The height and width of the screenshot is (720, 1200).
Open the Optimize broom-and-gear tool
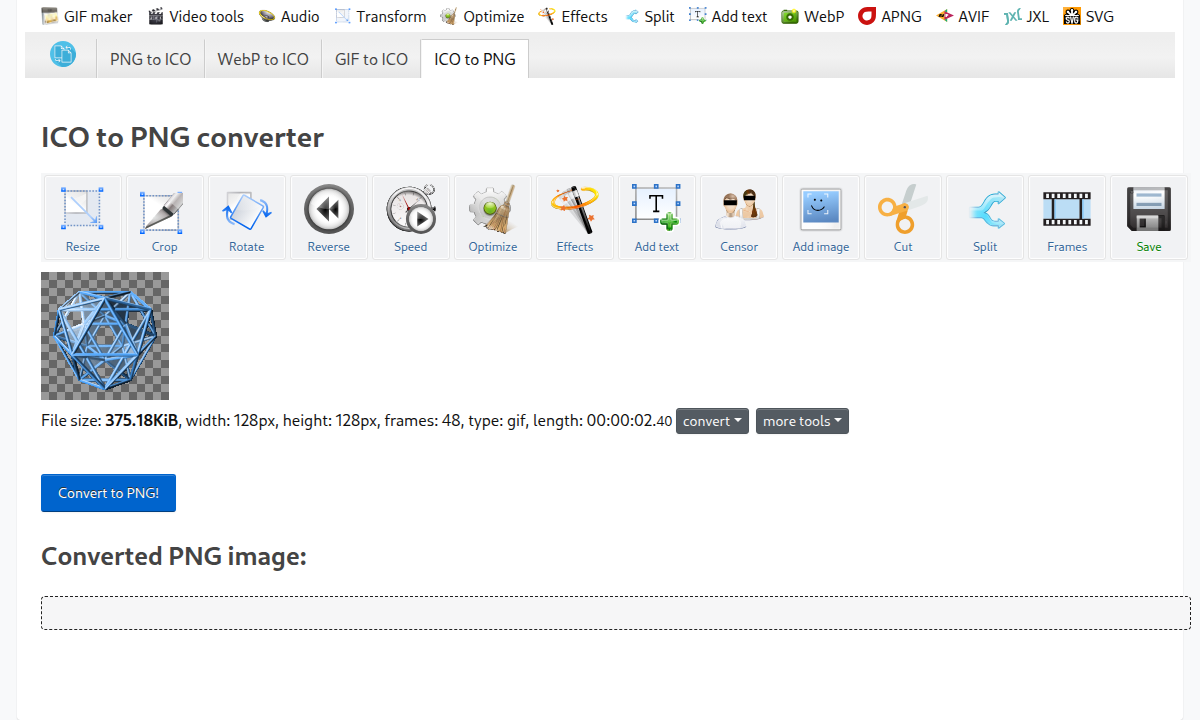[493, 218]
